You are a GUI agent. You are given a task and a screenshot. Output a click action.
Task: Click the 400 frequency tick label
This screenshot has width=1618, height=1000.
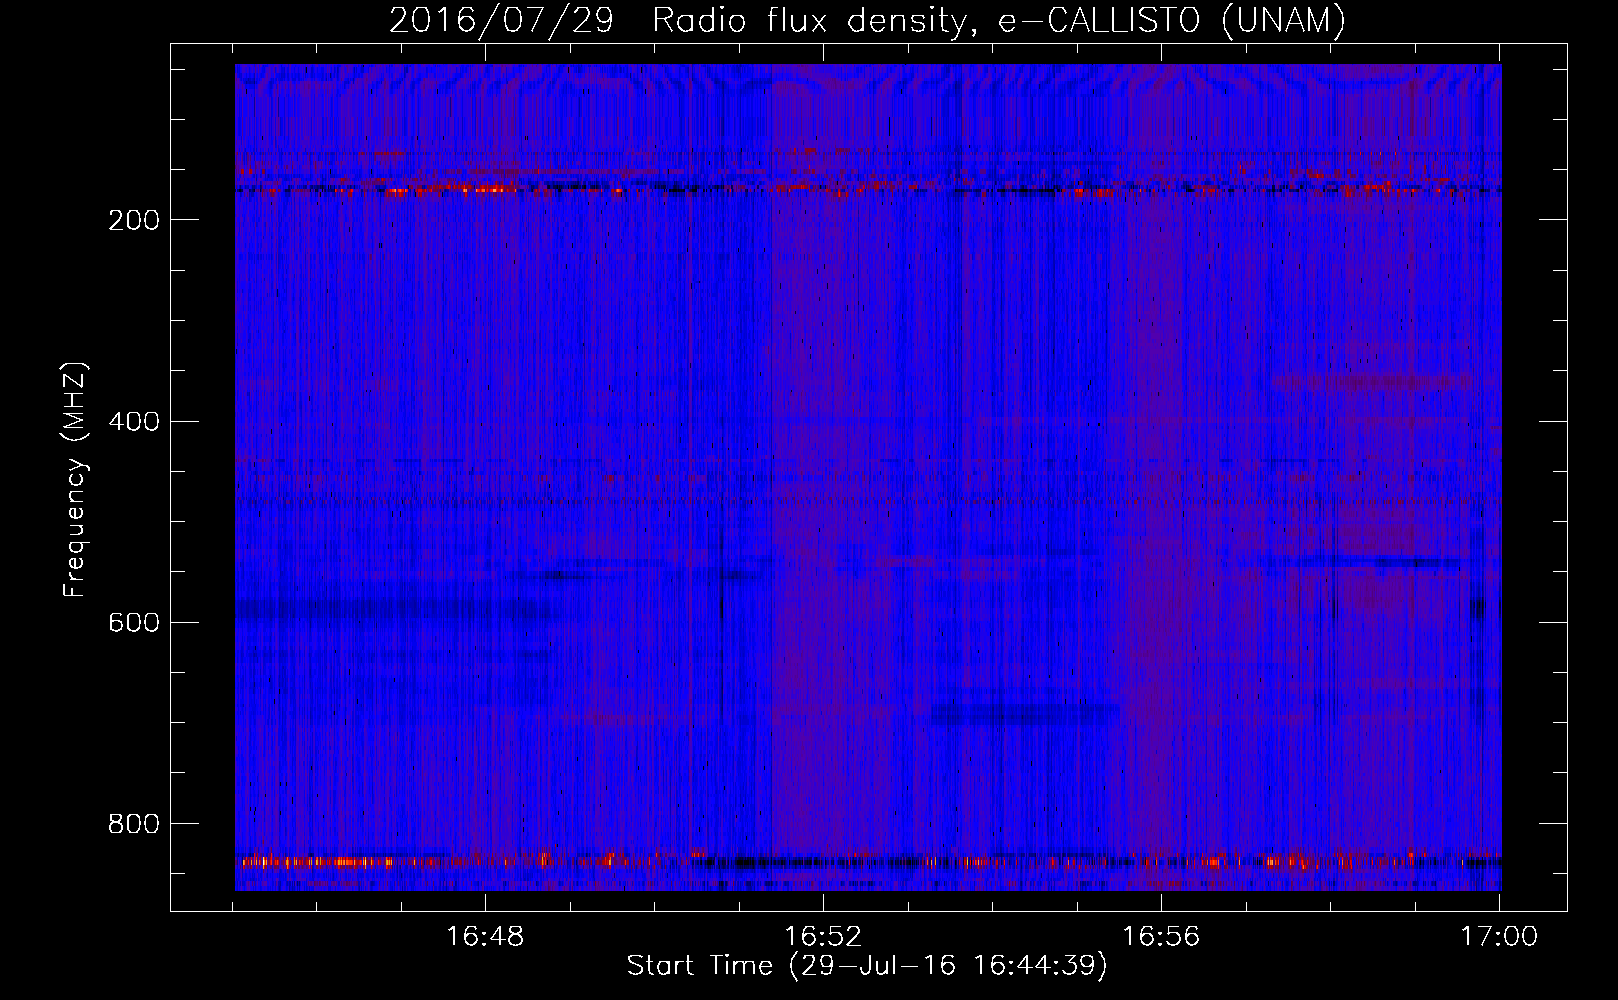[134, 421]
